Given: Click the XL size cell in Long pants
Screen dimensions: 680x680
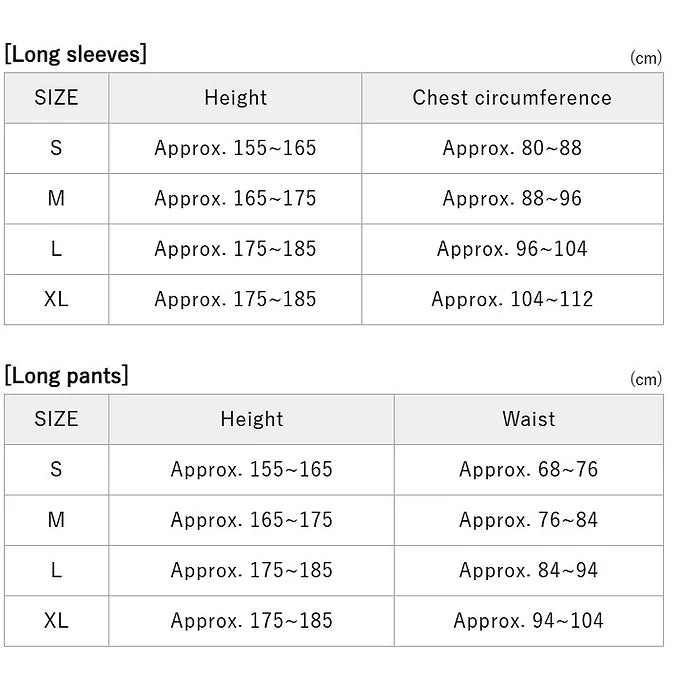Looking at the screenshot, I should click(56, 621).
